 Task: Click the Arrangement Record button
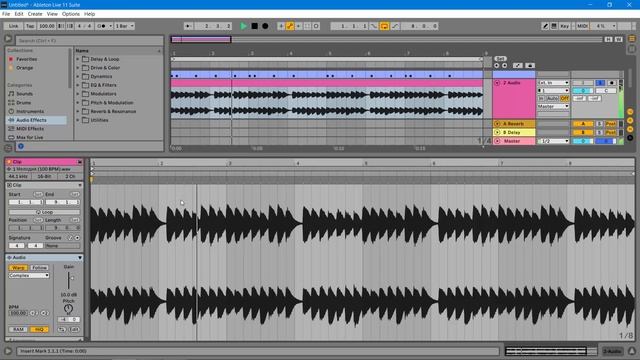[x=265, y=26]
